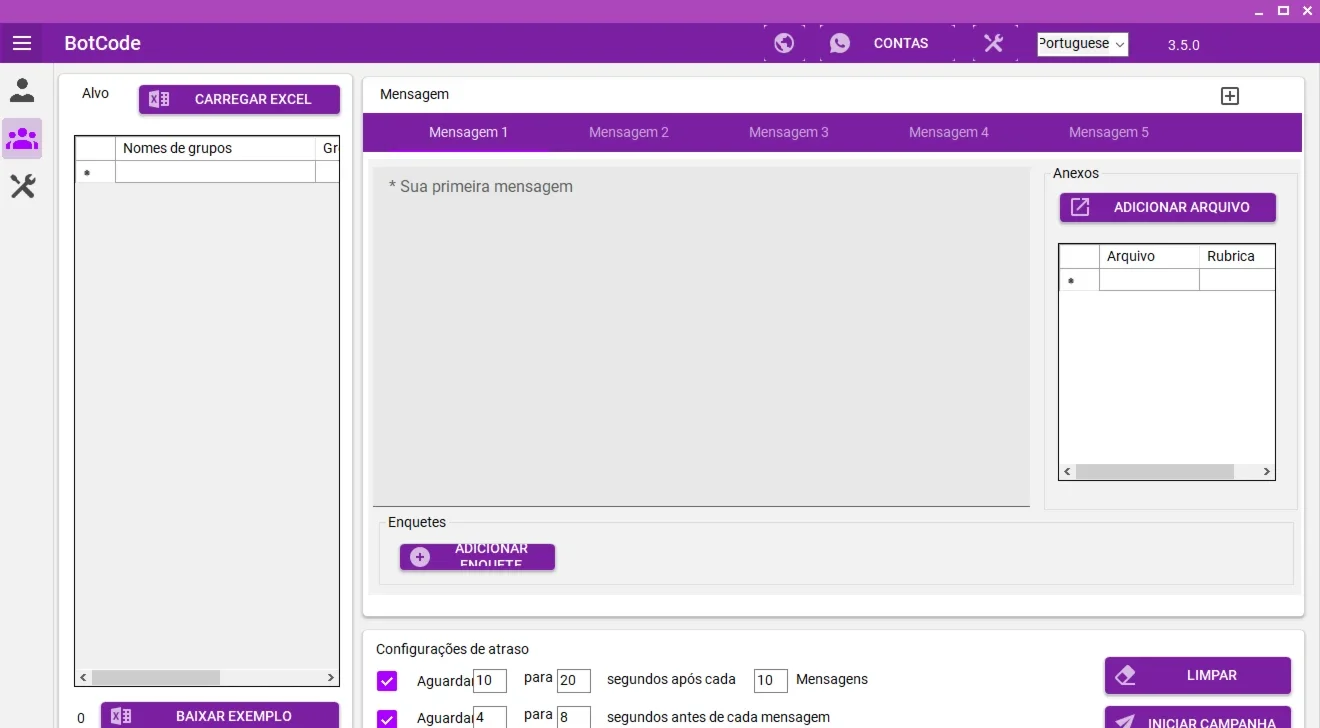The width and height of the screenshot is (1320, 728).
Task: Open the hamburger menu
Action: [x=22, y=43]
